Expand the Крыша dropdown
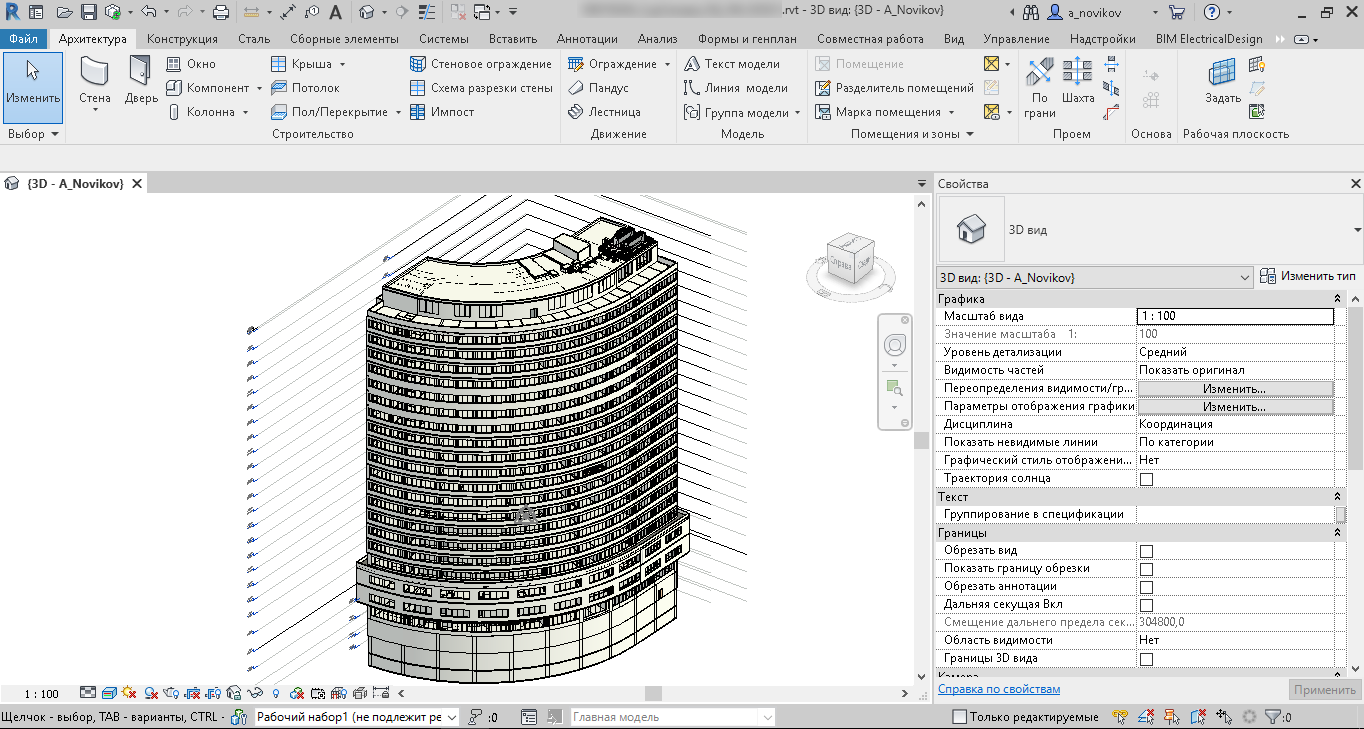The height and width of the screenshot is (729, 1364). tap(341, 64)
